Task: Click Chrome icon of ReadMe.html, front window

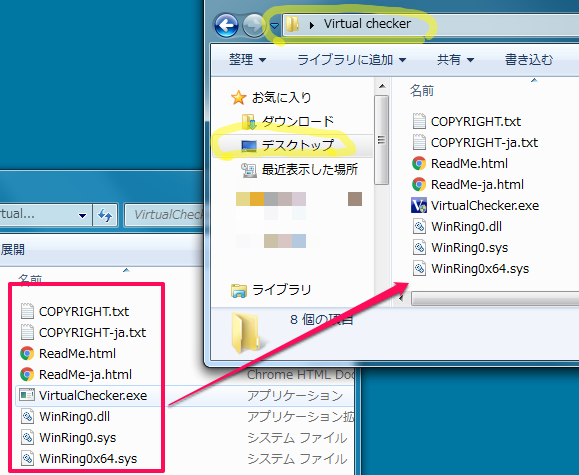Action: [419, 163]
